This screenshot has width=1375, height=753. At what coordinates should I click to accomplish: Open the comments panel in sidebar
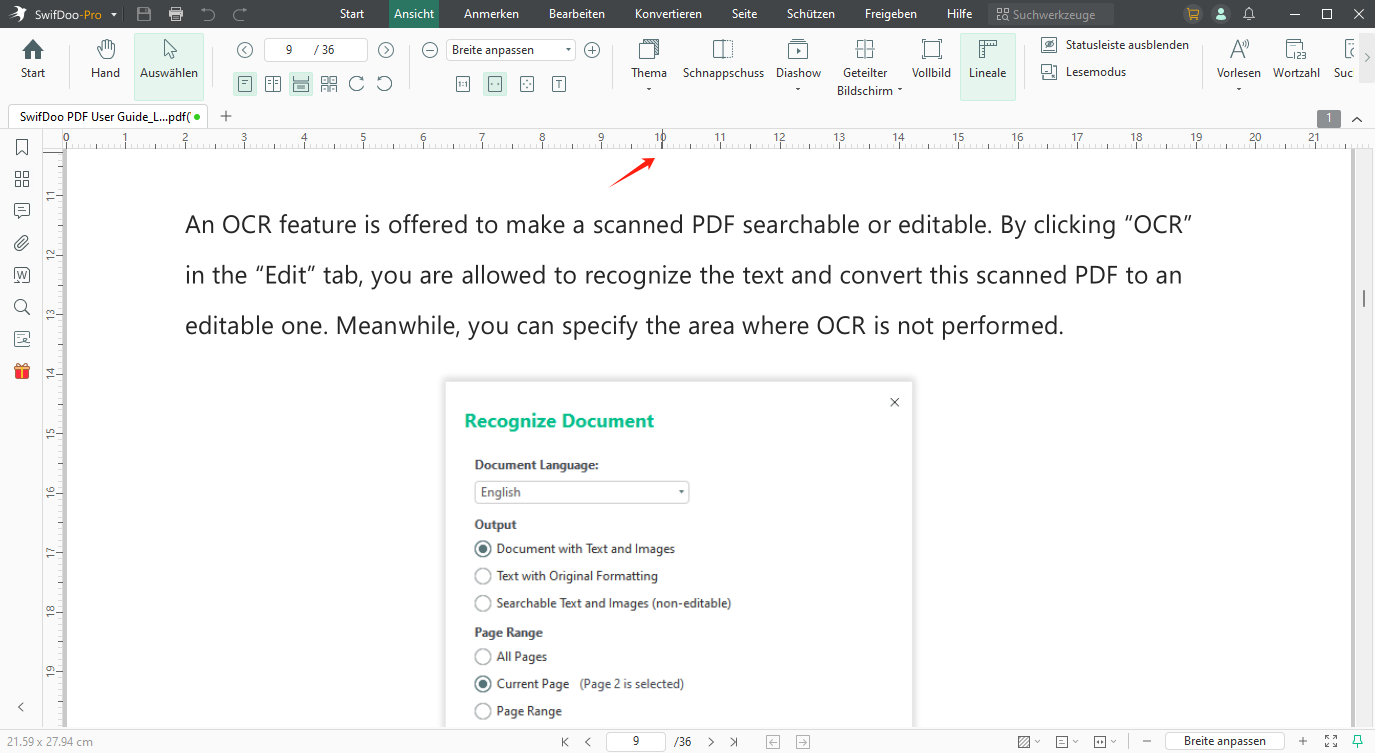coord(21,211)
